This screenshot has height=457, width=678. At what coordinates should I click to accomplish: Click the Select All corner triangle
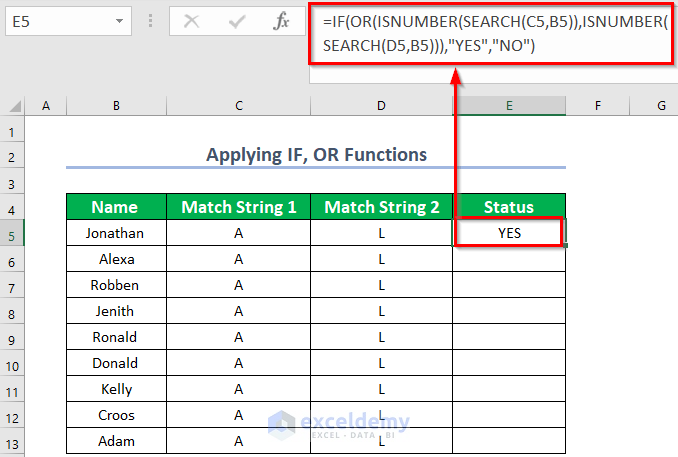(13, 105)
